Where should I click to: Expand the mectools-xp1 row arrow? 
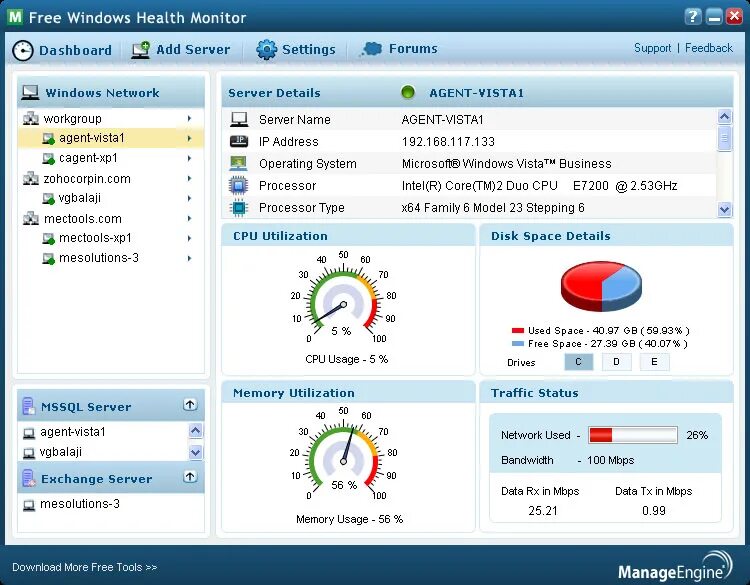tap(189, 238)
